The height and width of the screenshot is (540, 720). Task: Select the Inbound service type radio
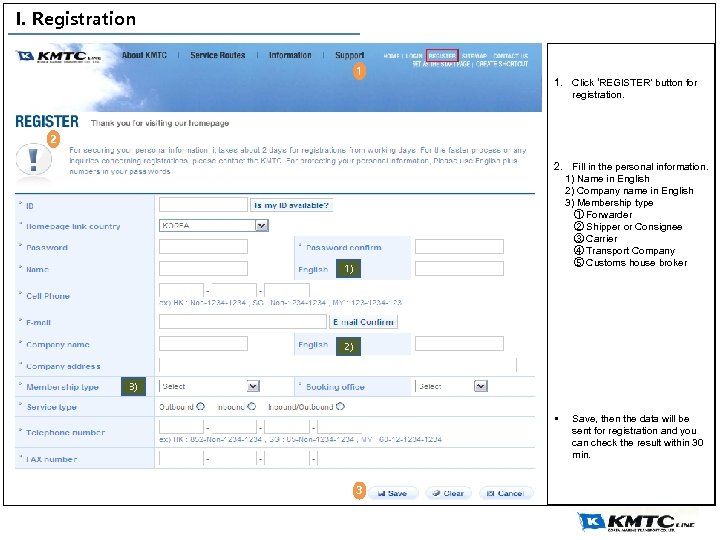point(251,406)
